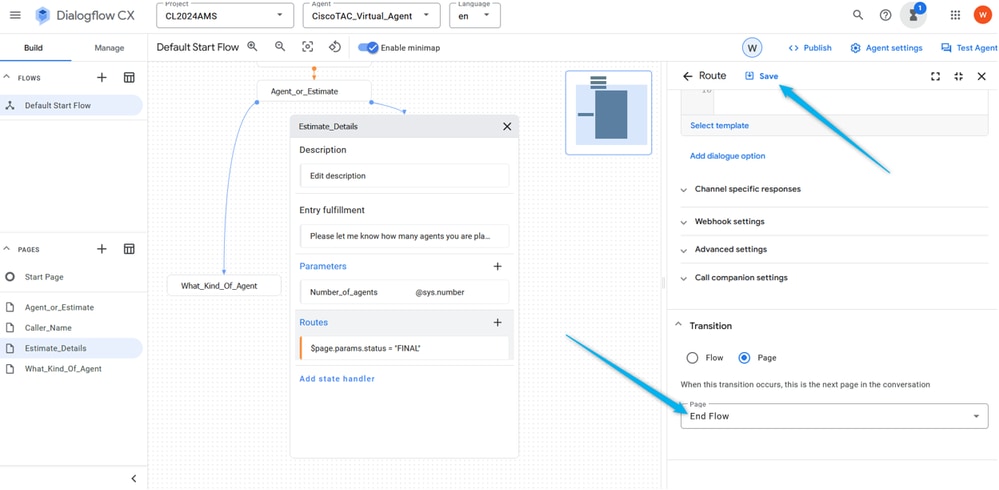Open the Routes section heading
The height and width of the screenshot is (490, 999).
(x=313, y=322)
